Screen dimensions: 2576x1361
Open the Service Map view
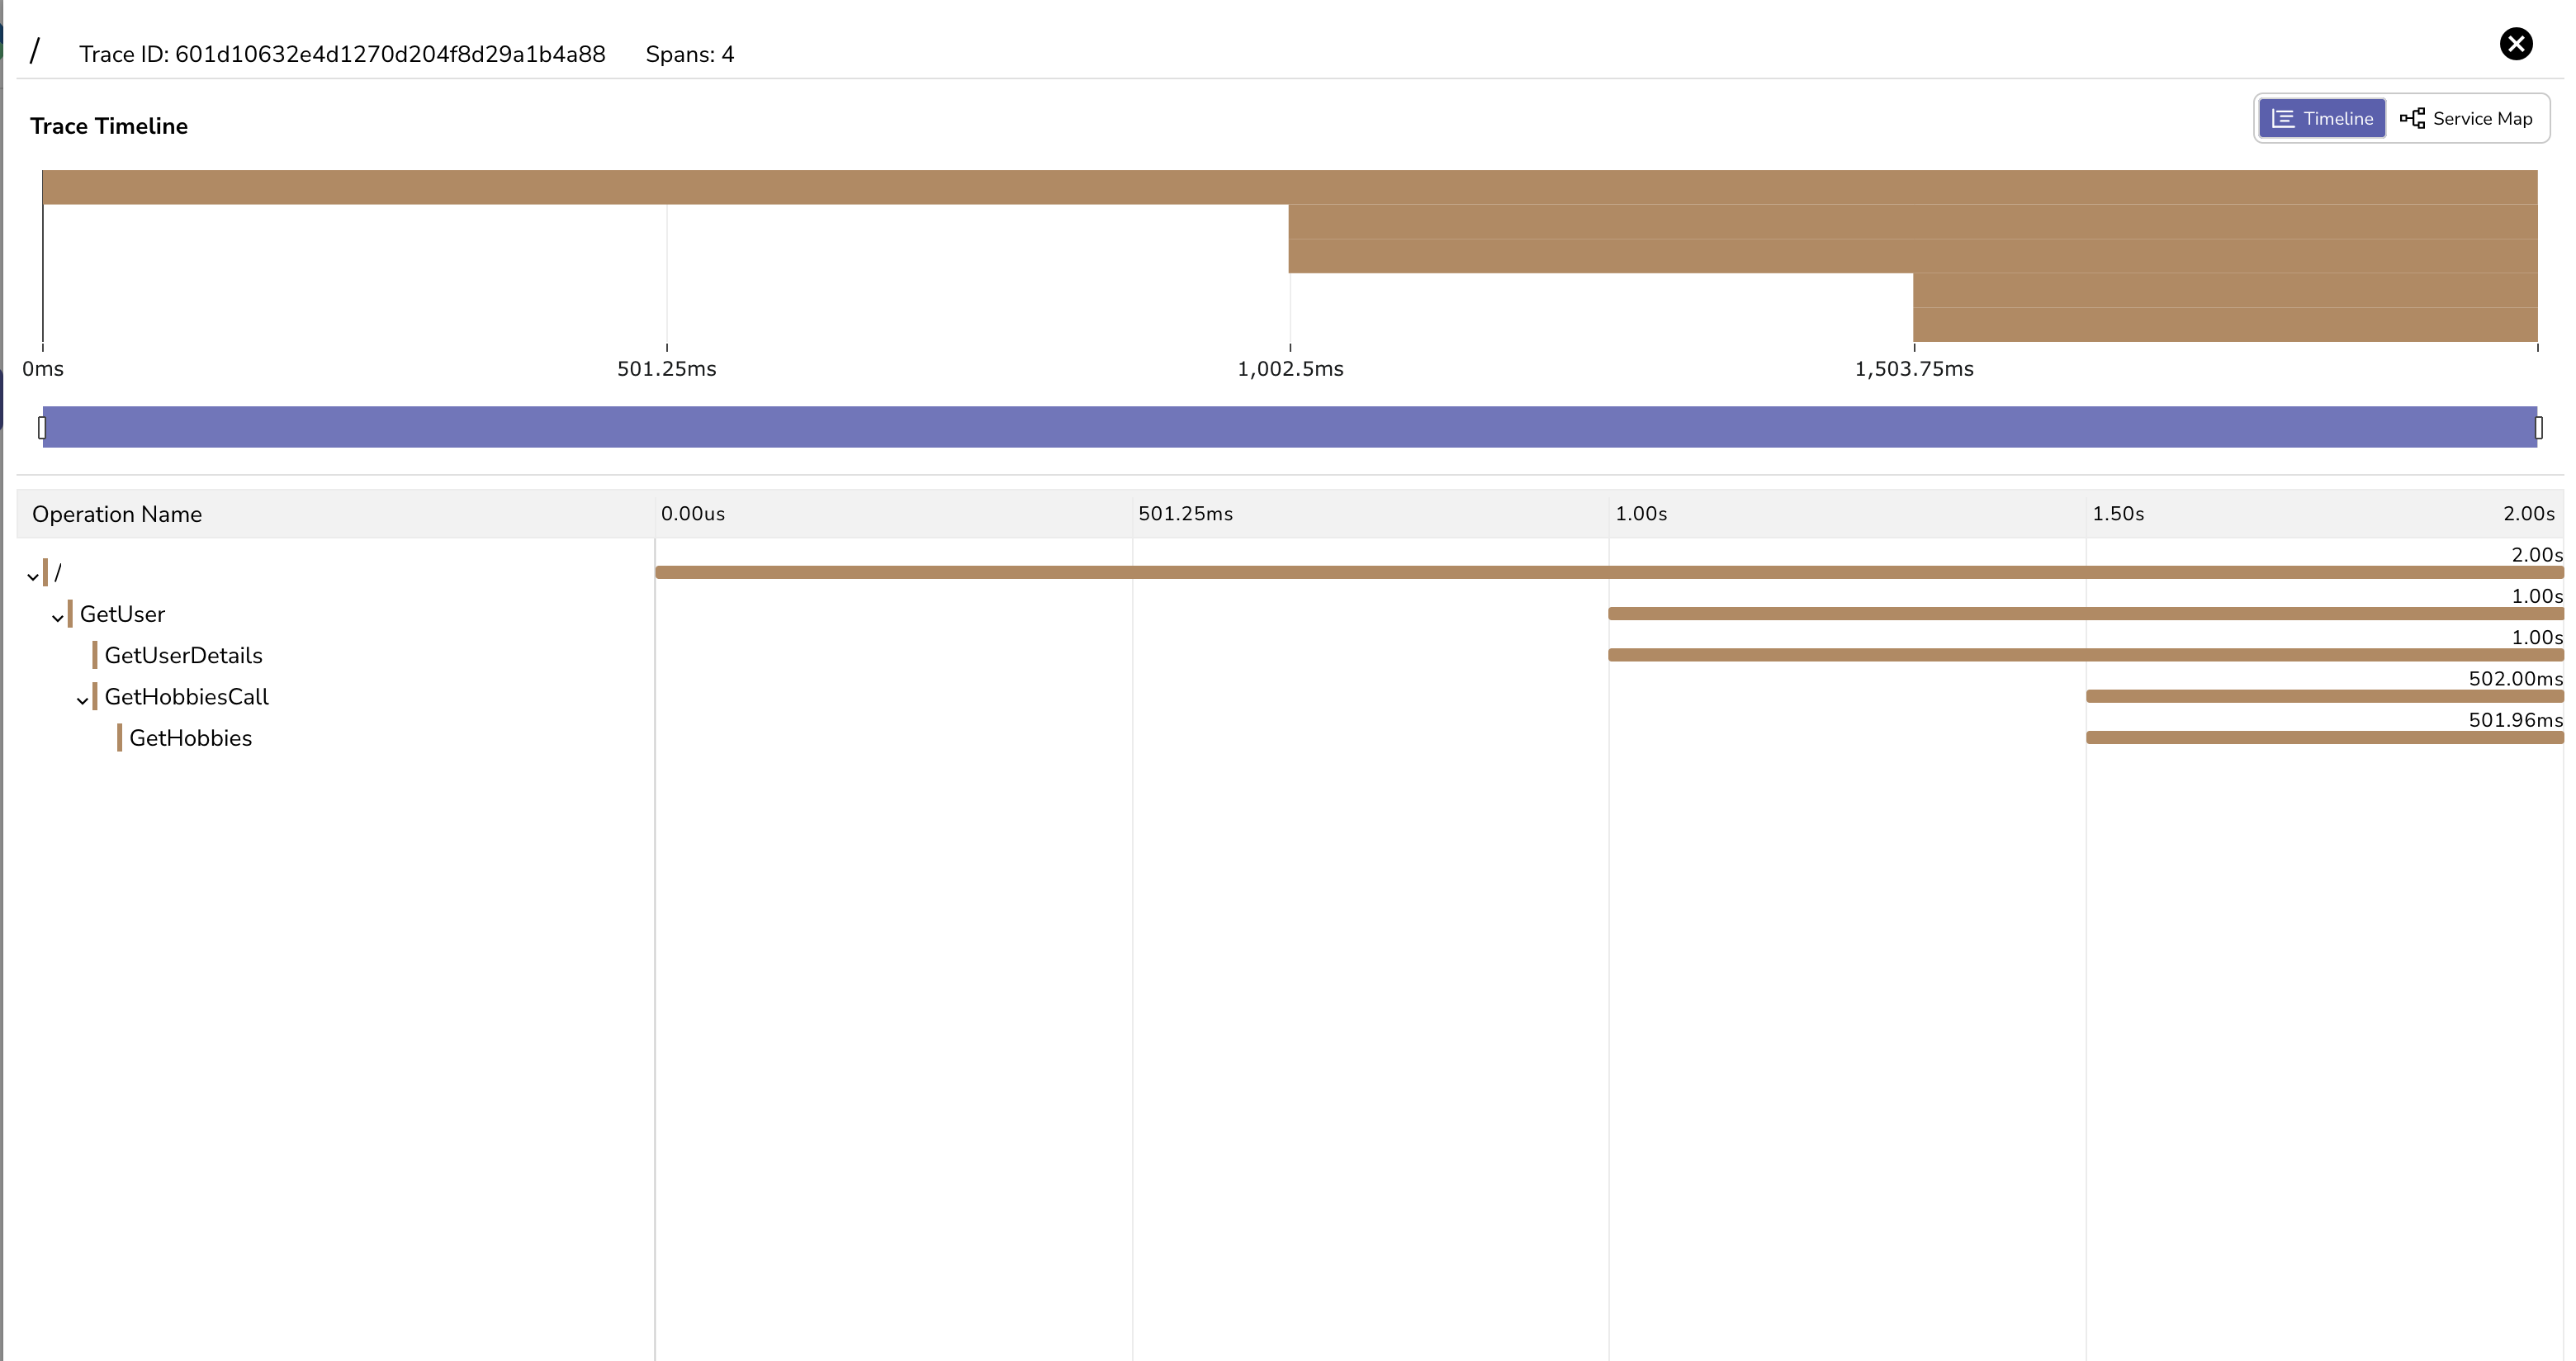pyautogui.click(x=2466, y=117)
